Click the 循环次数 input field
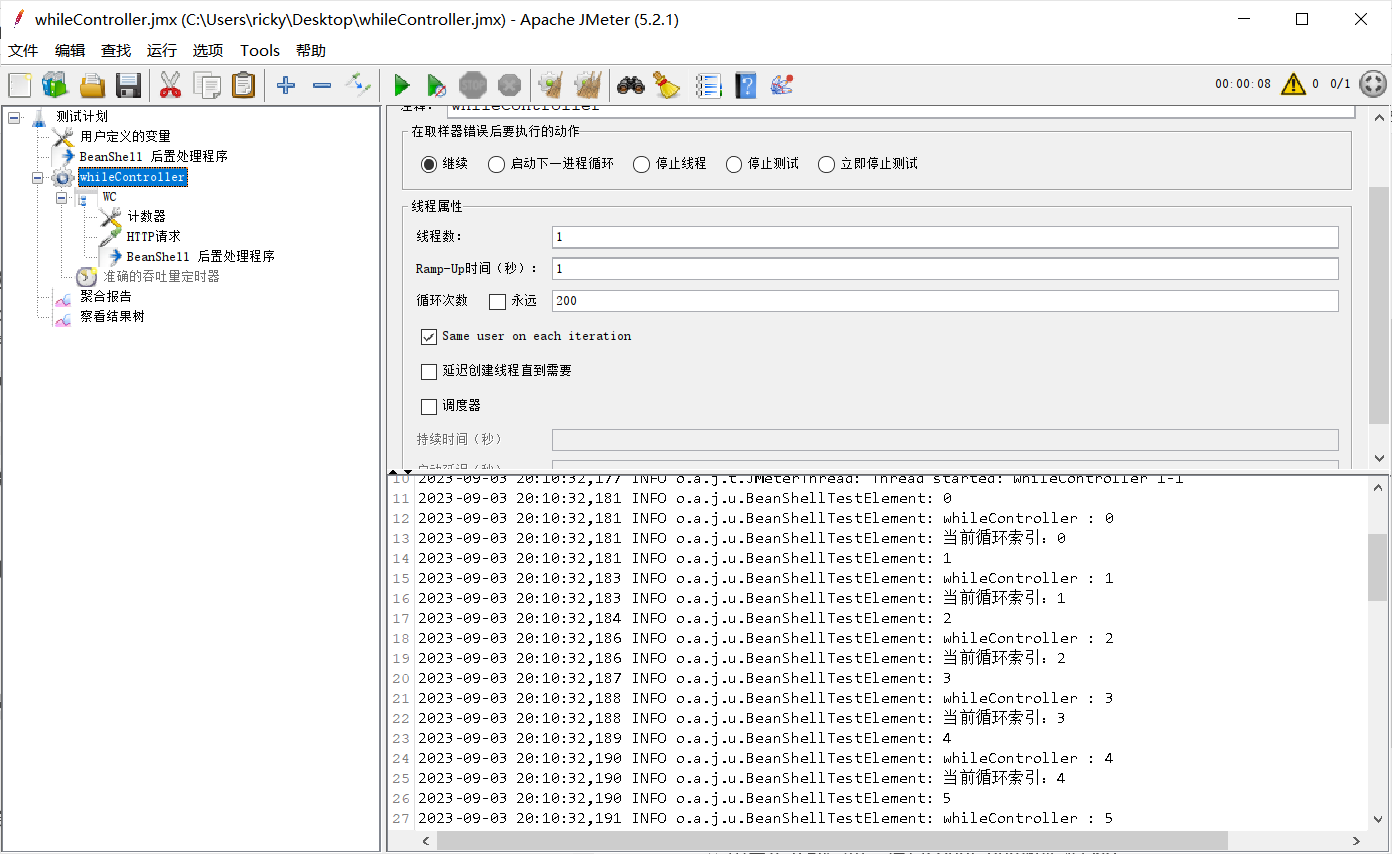Screen dimensions: 1392x854 [945, 301]
